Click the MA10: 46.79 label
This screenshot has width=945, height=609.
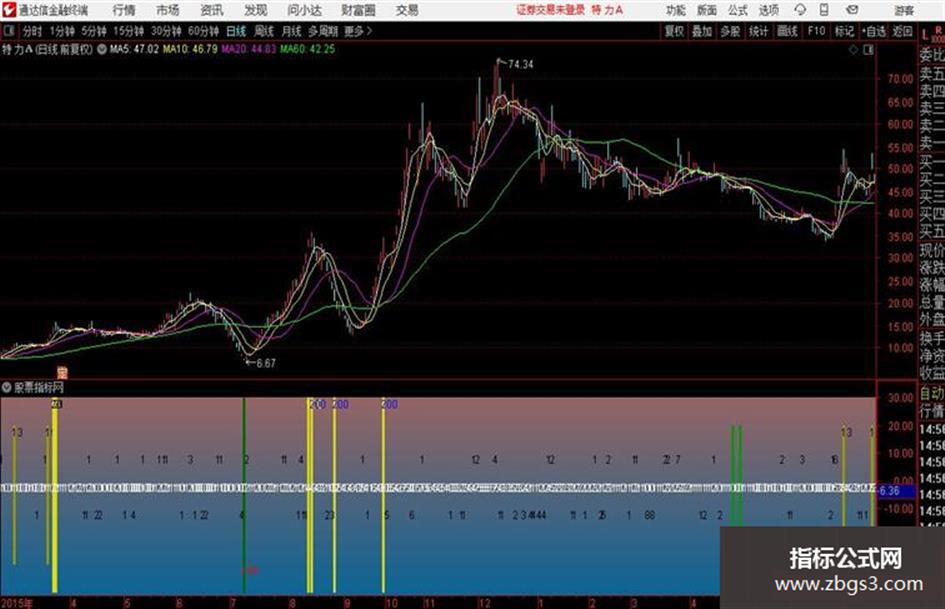coord(190,49)
